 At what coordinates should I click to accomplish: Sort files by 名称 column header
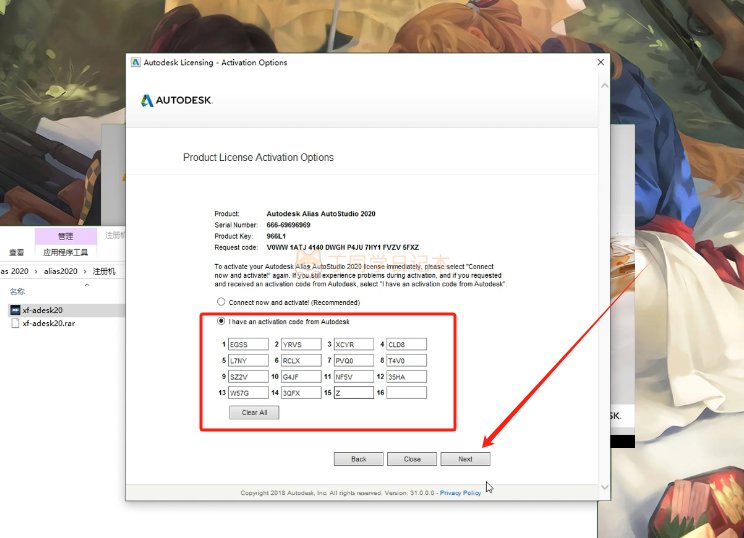[17, 291]
